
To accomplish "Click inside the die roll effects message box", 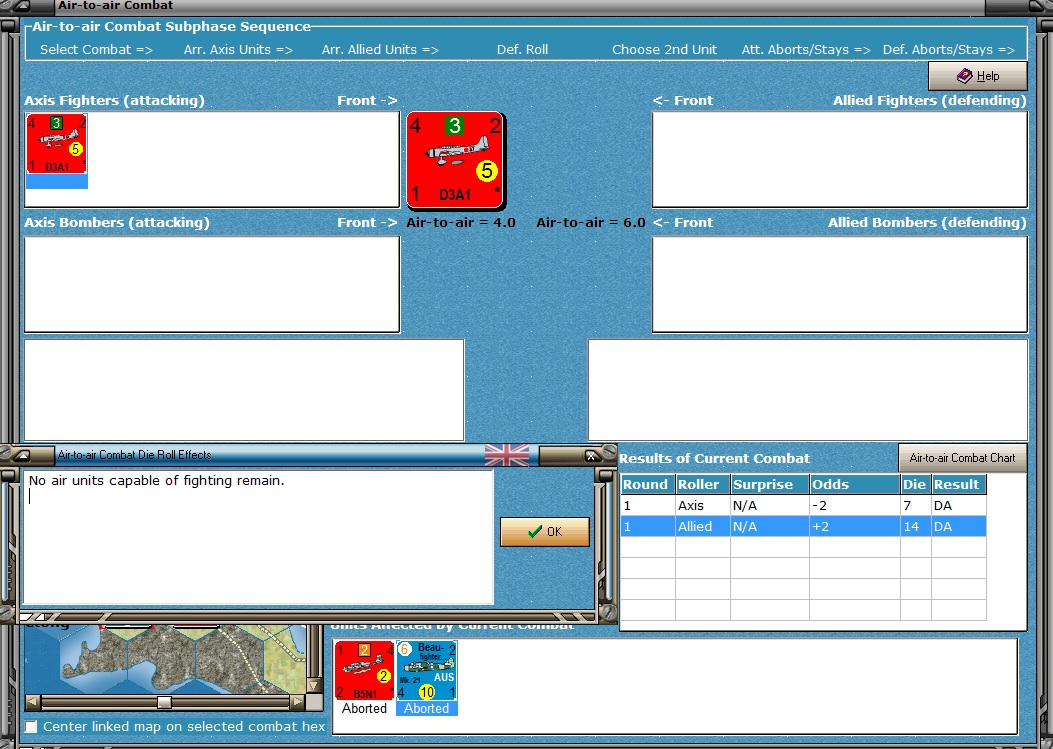I will tap(259, 537).
